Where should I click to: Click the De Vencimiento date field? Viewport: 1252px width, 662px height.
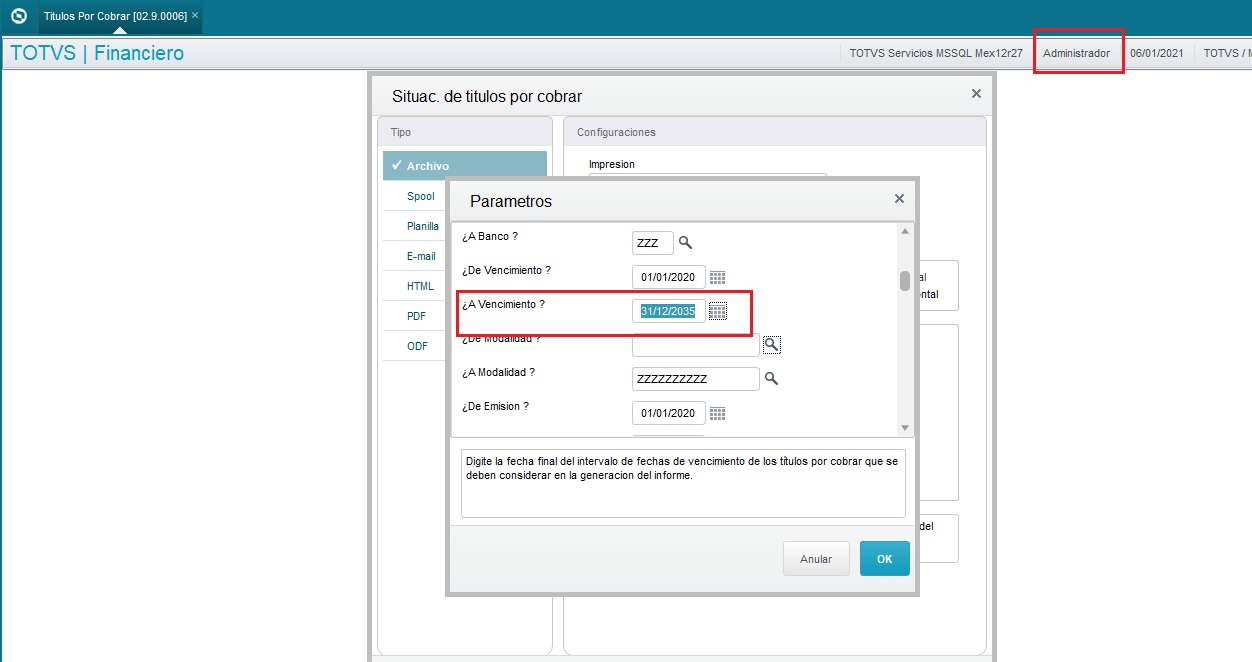click(669, 277)
